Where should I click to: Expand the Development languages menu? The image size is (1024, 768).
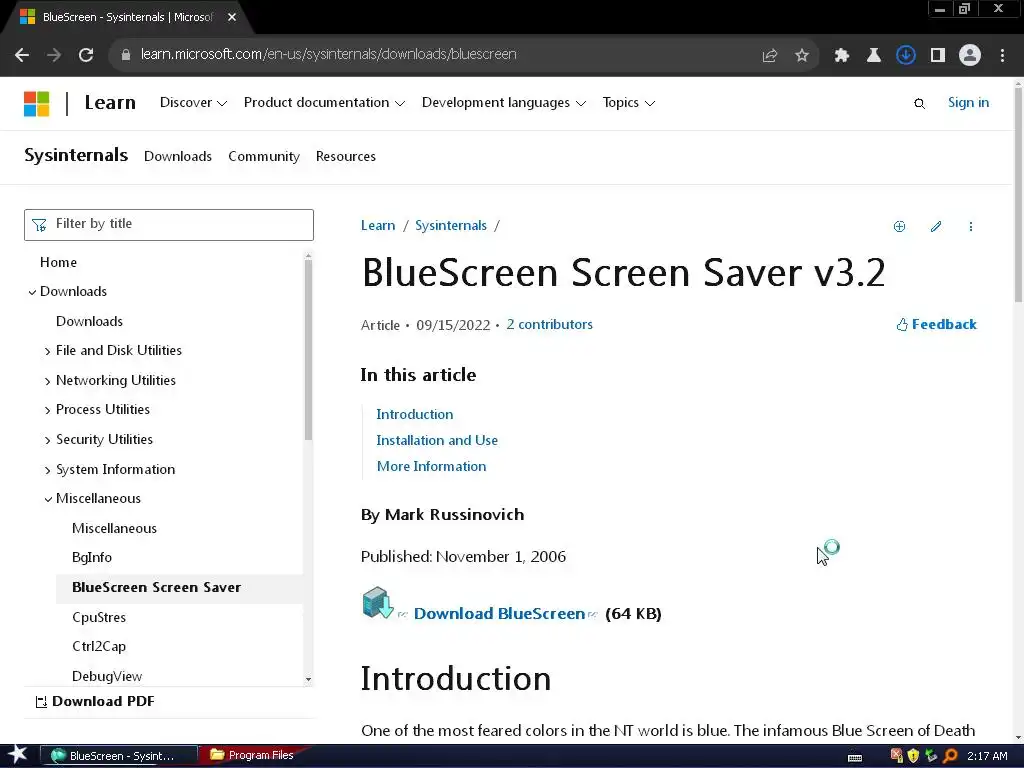[x=504, y=103]
